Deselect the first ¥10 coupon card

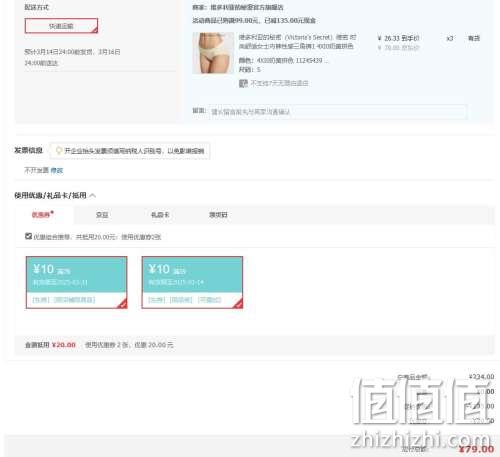click(x=76, y=282)
